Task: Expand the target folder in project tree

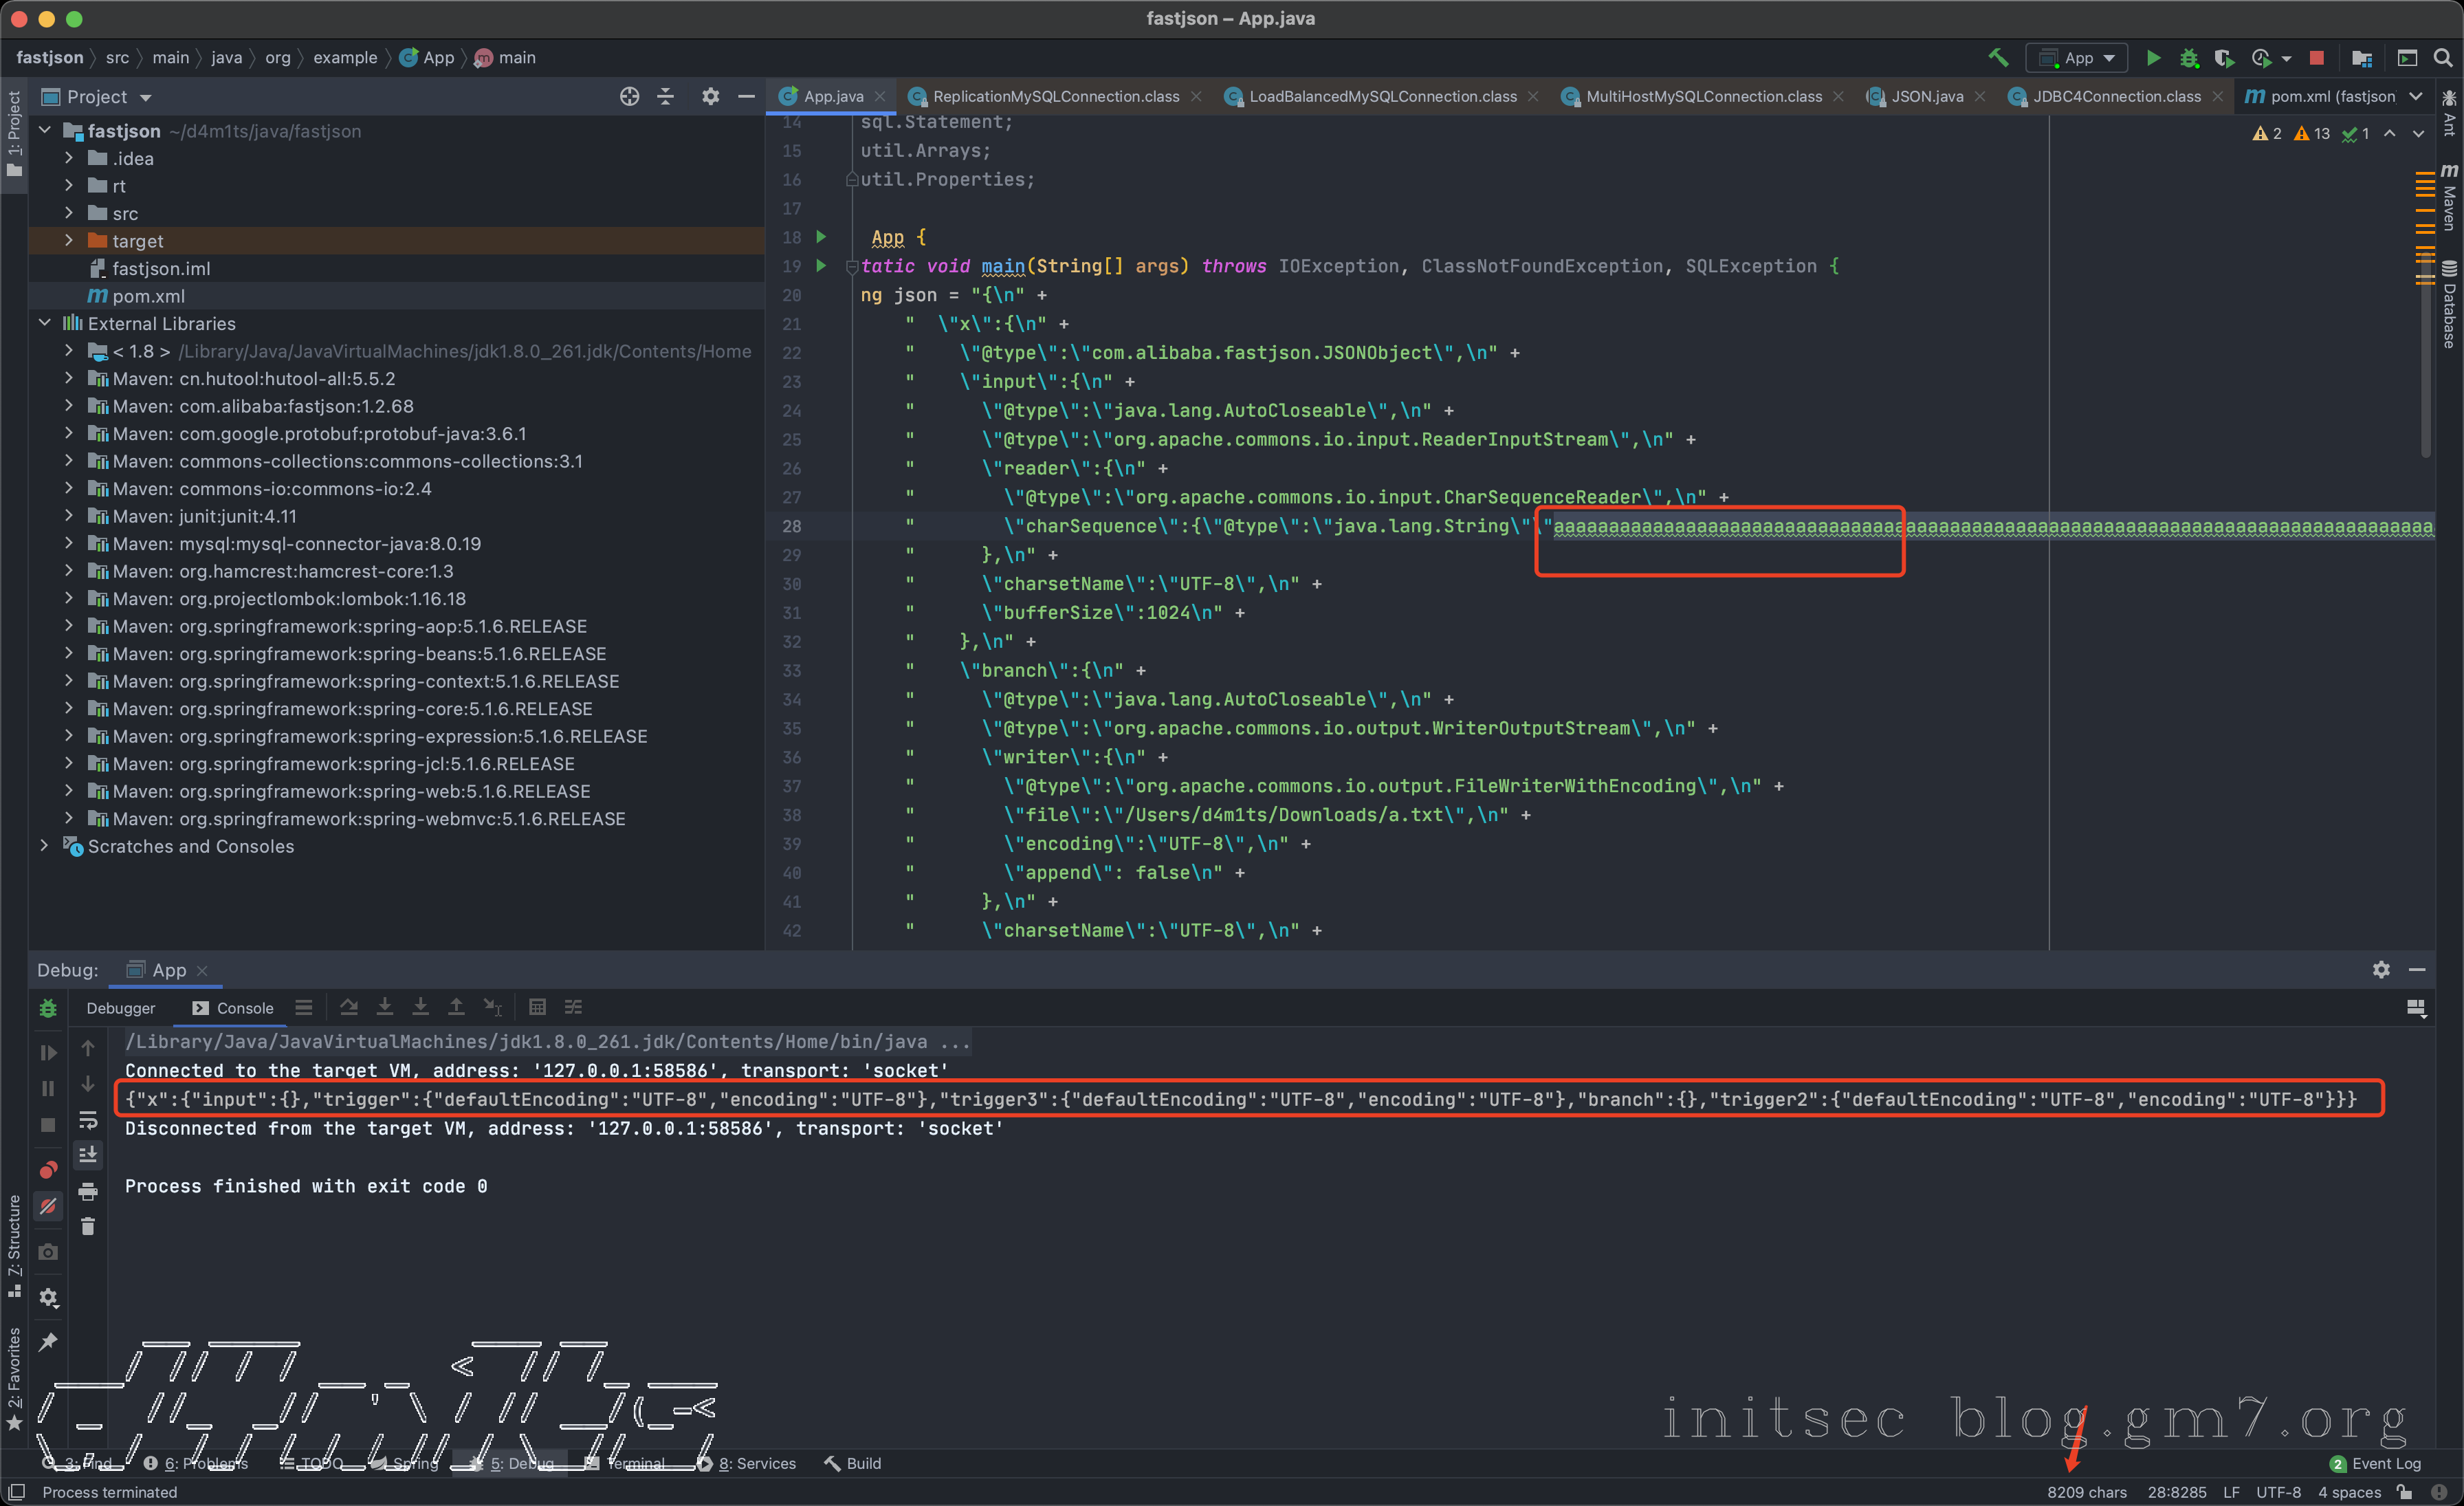Action: 68,240
